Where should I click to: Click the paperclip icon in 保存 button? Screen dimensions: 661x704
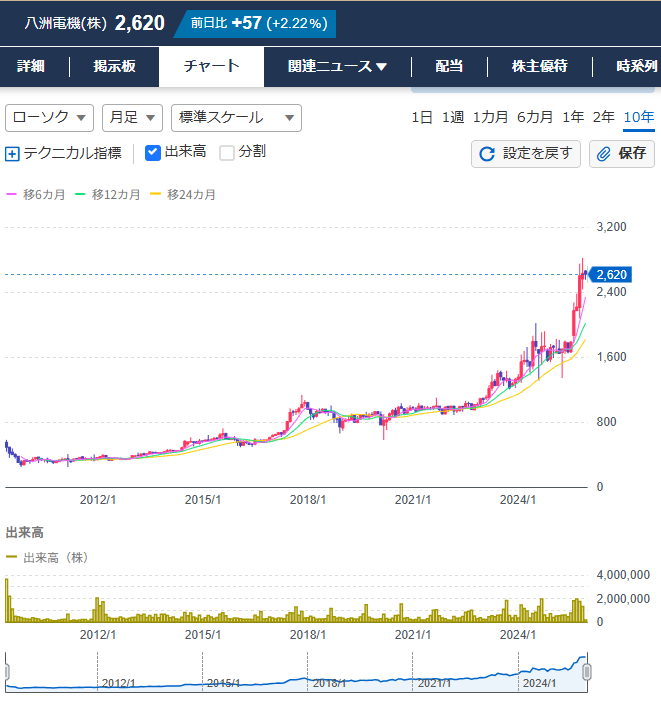pyautogui.click(x=604, y=154)
